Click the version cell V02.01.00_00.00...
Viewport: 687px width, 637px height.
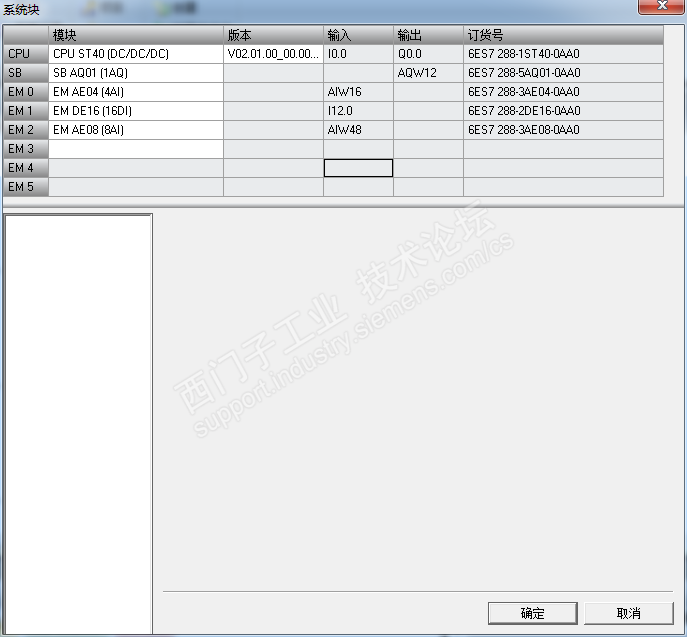(x=273, y=54)
